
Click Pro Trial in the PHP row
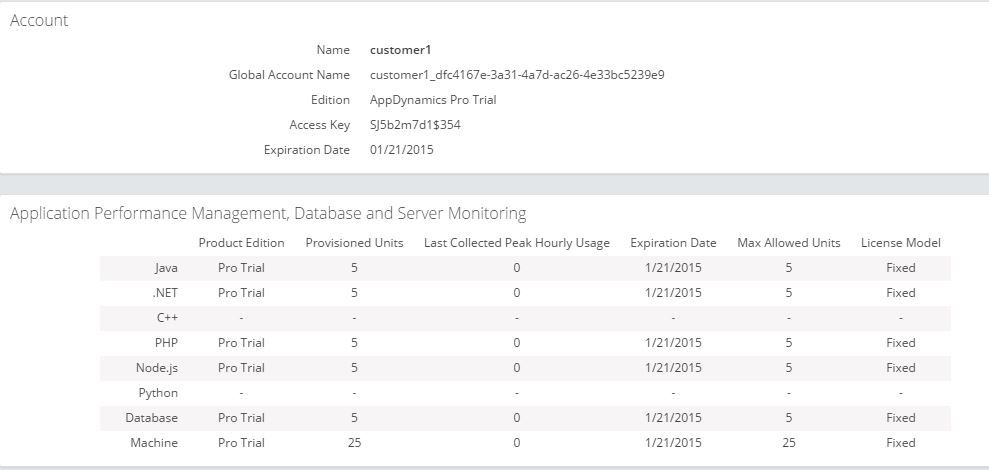pos(242,343)
